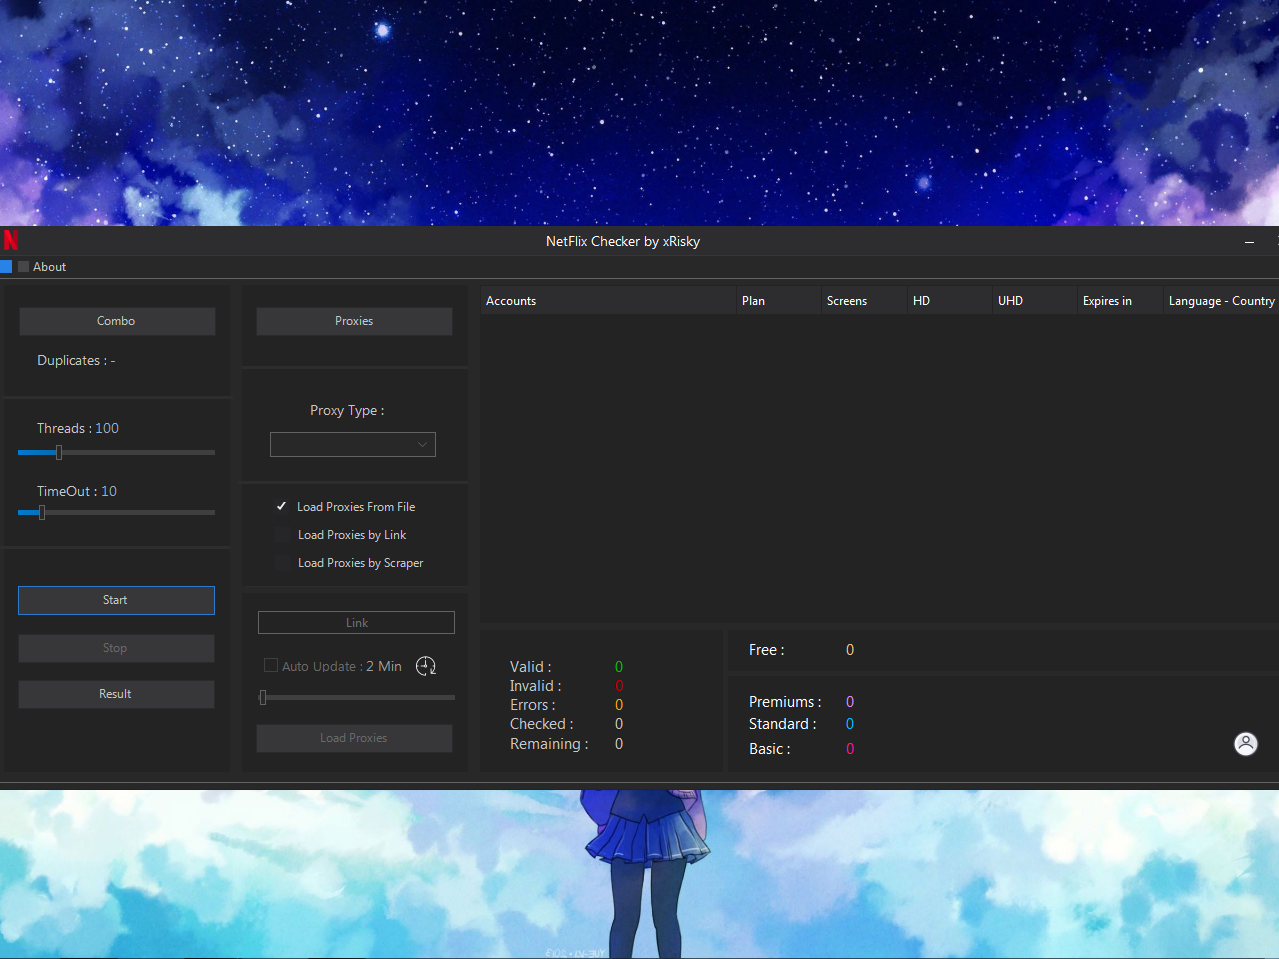Click the grayed-out Stop button
1279x959 pixels.
(x=116, y=648)
